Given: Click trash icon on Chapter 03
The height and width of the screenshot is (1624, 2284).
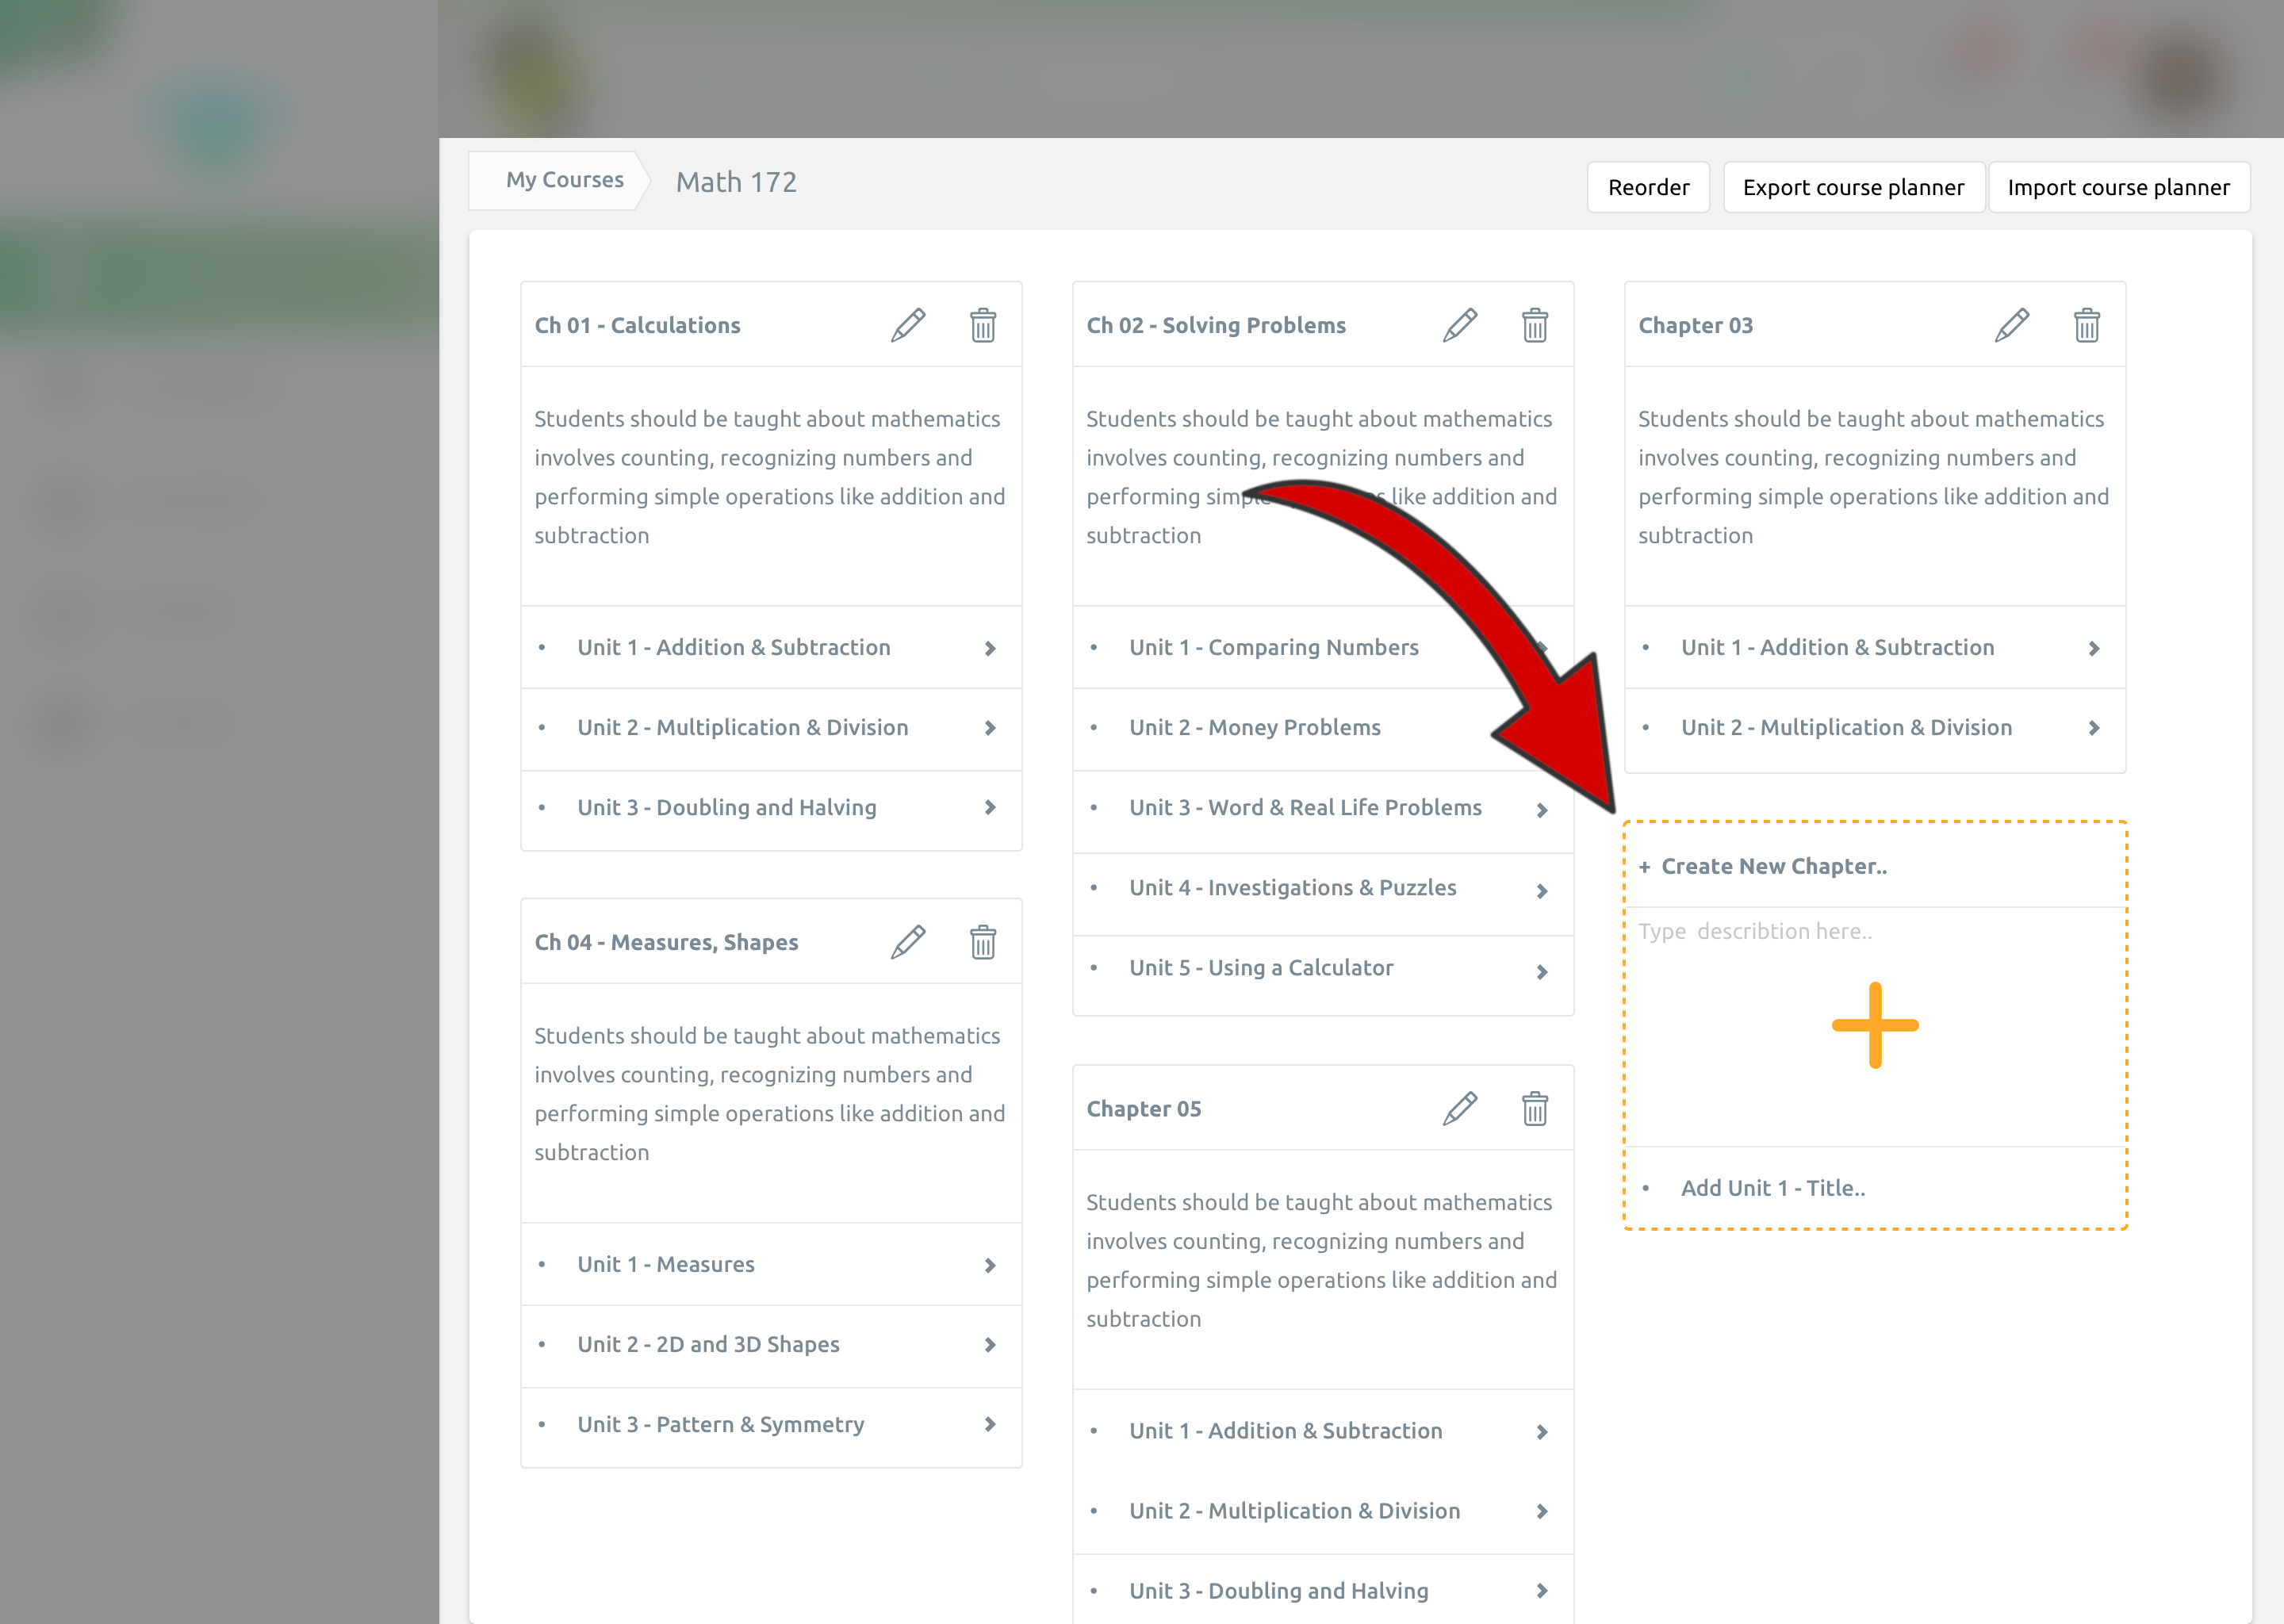Looking at the screenshot, I should coord(2086,325).
